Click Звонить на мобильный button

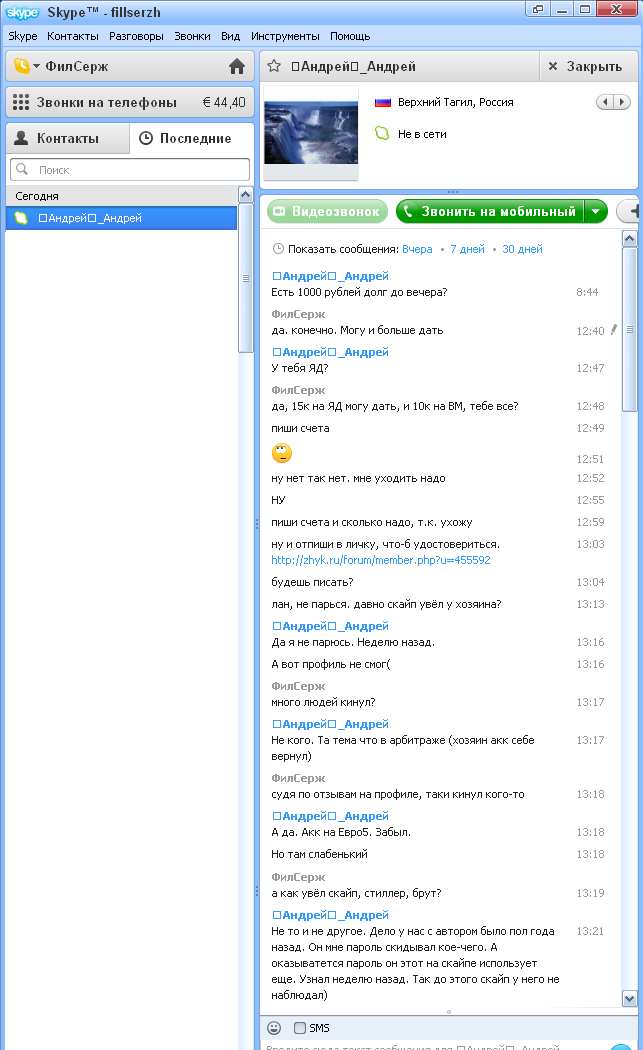pos(490,212)
